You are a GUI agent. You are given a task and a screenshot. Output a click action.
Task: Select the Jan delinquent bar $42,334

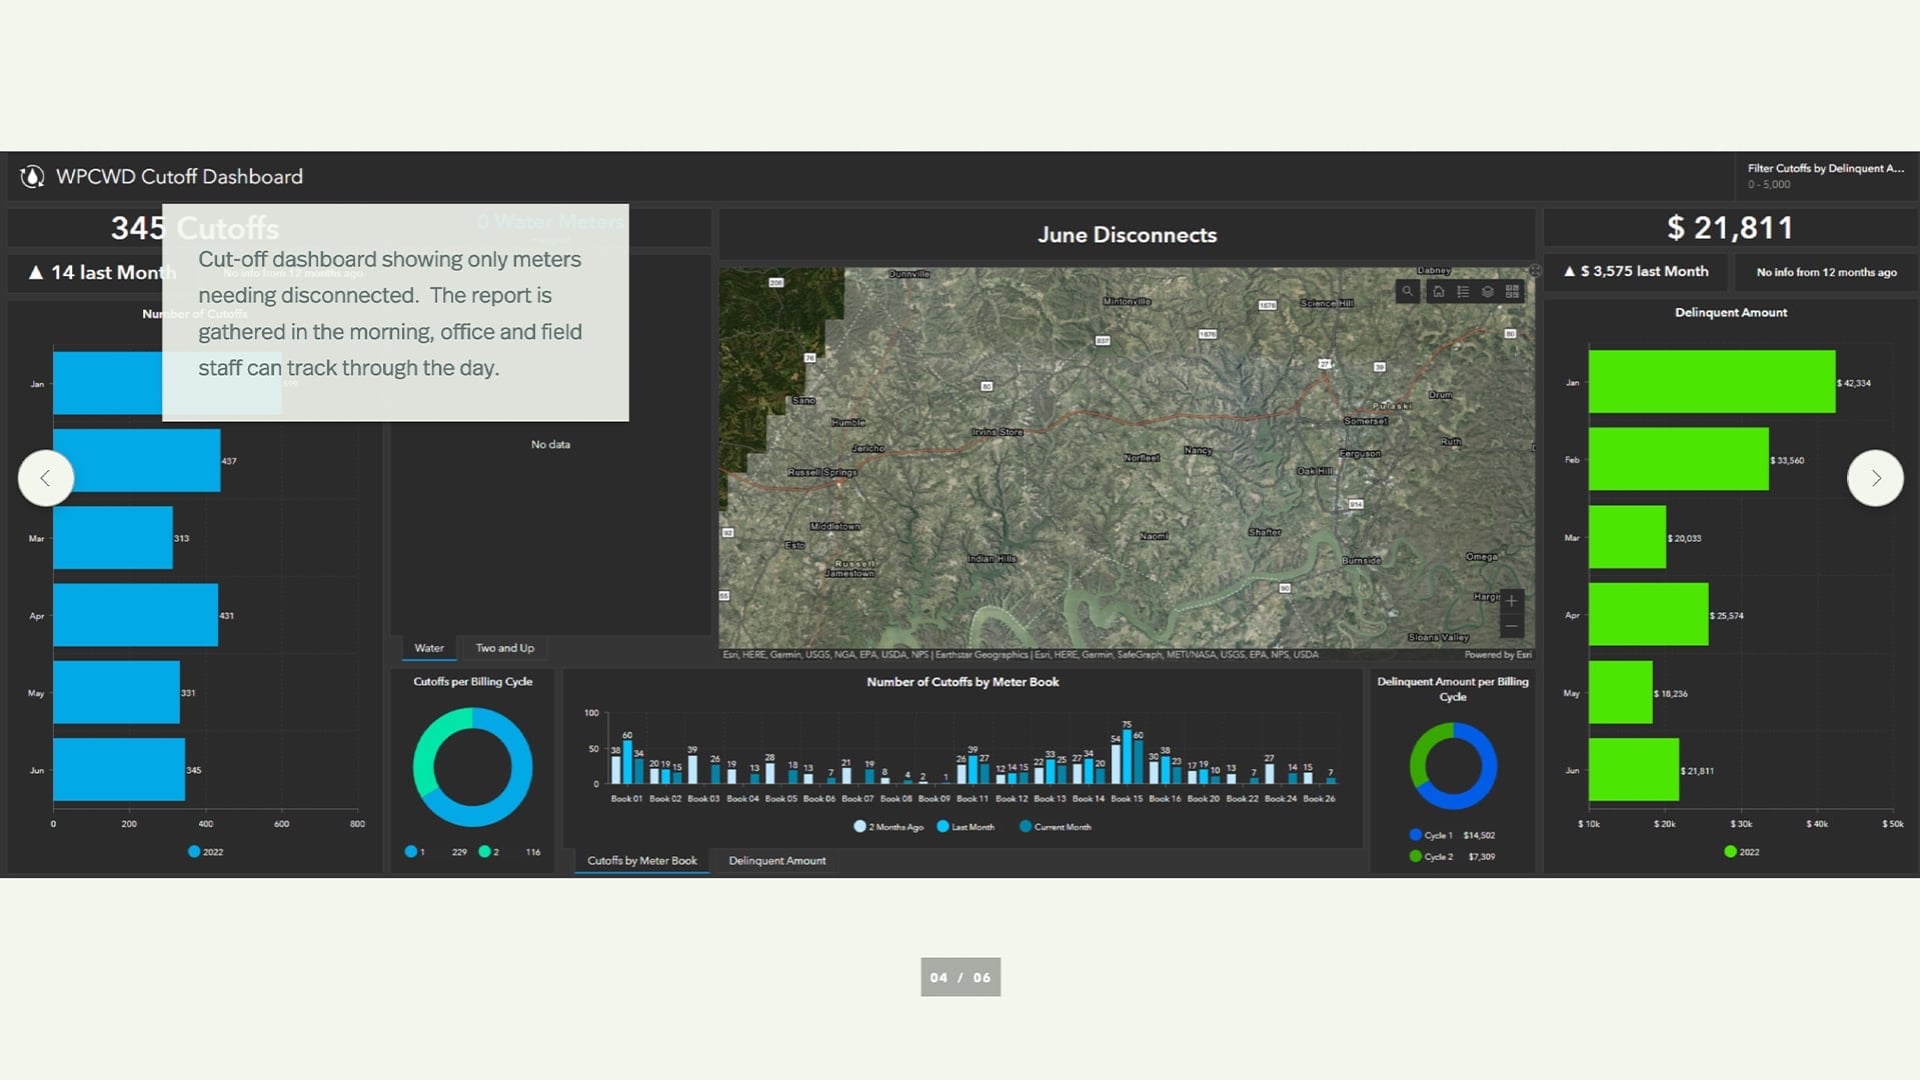click(x=1712, y=382)
